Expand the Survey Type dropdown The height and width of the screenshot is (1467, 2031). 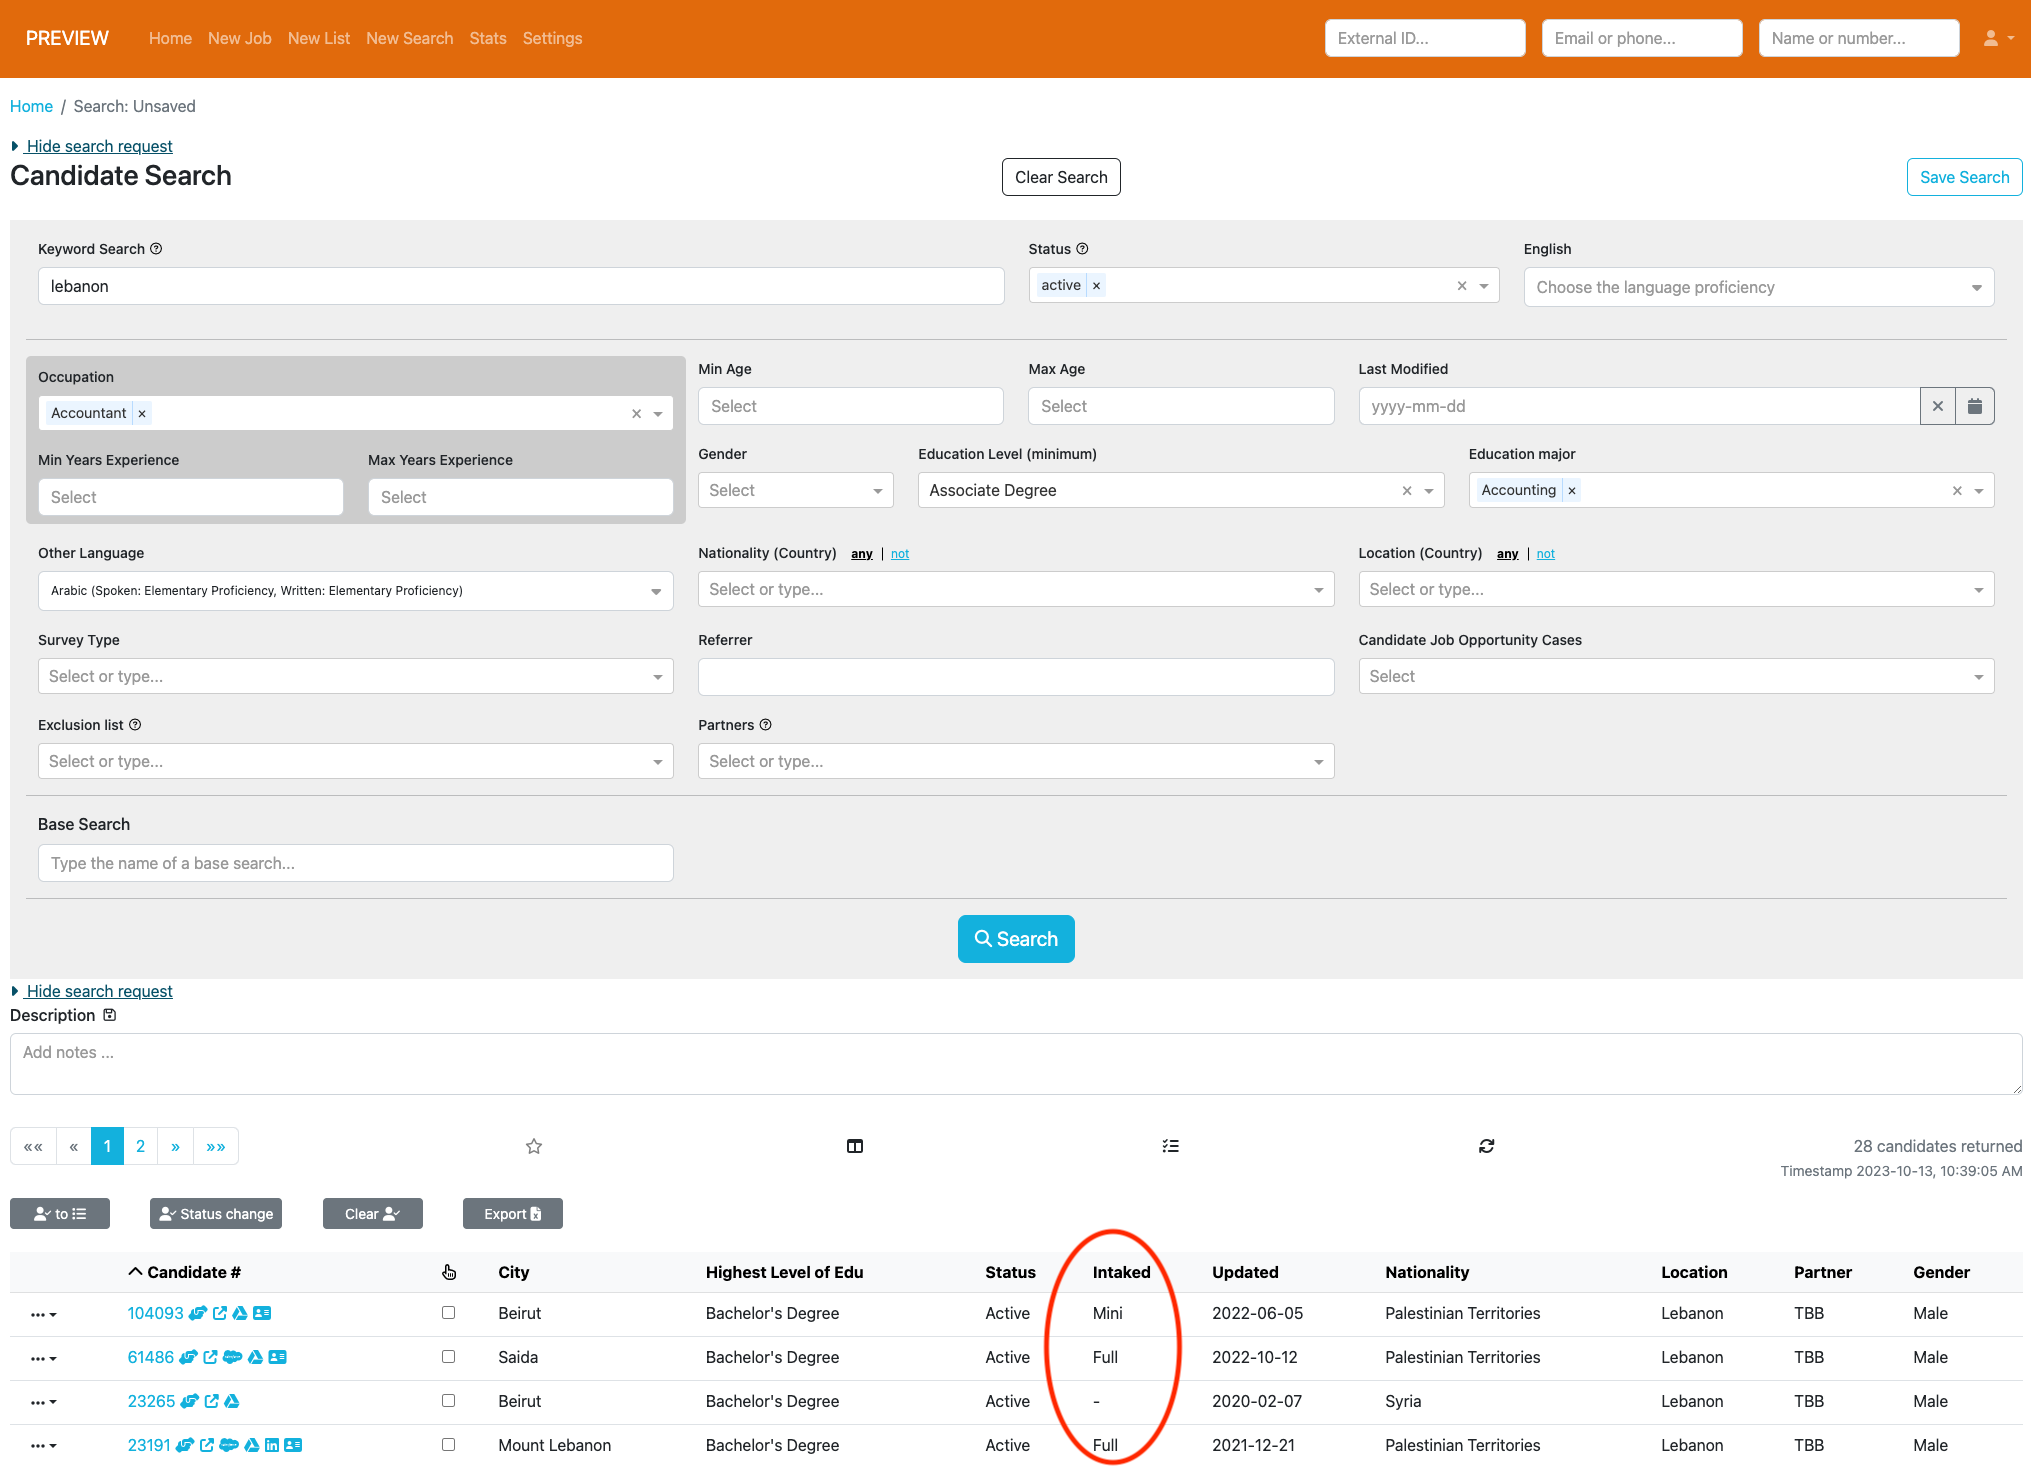pyautogui.click(x=355, y=676)
